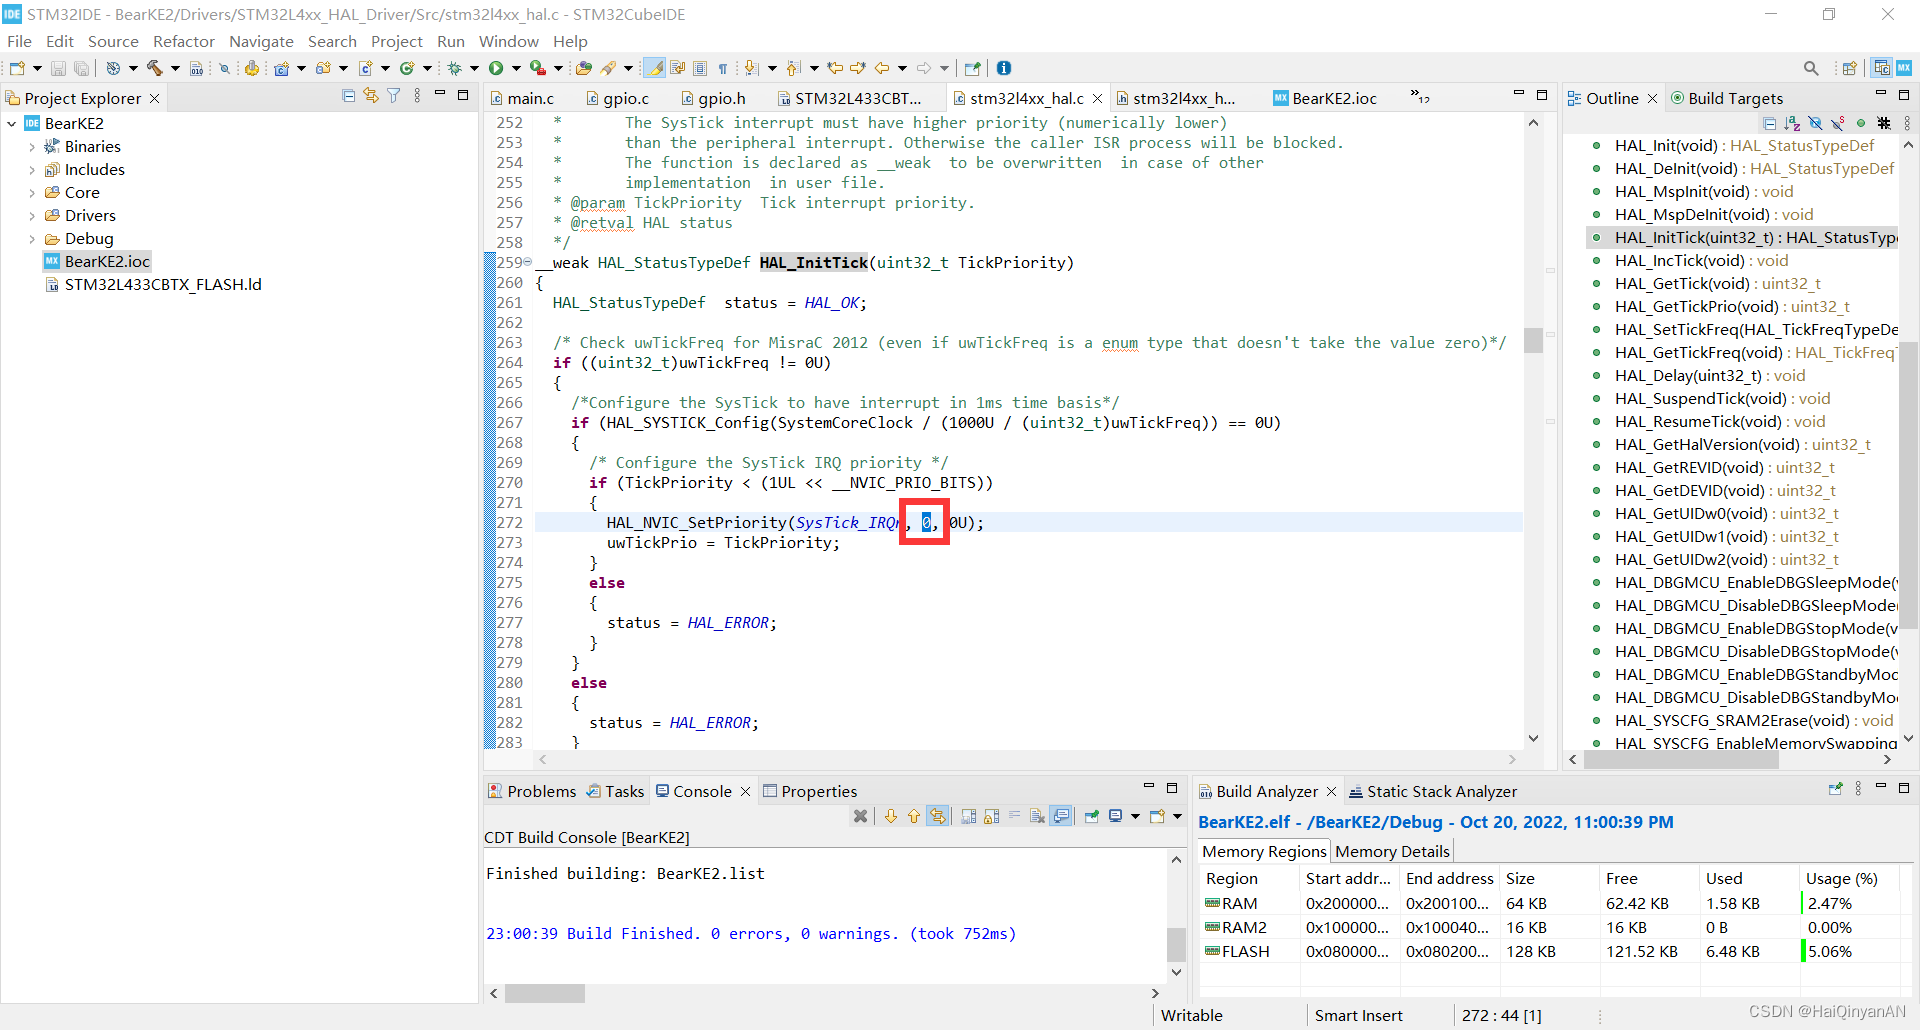Screen dimensions: 1920x1030
Task: Fold HAL_InitTick function at line 259
Action: [x=528, y=262]
